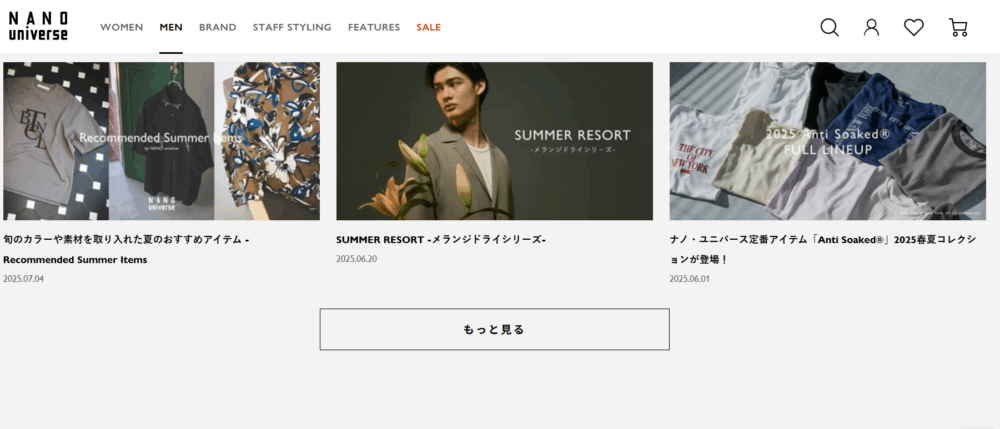Open article title Recommended Summer Items link
Image resolution: width=1000 pixels, height=429 pixels.
(126, 250)
